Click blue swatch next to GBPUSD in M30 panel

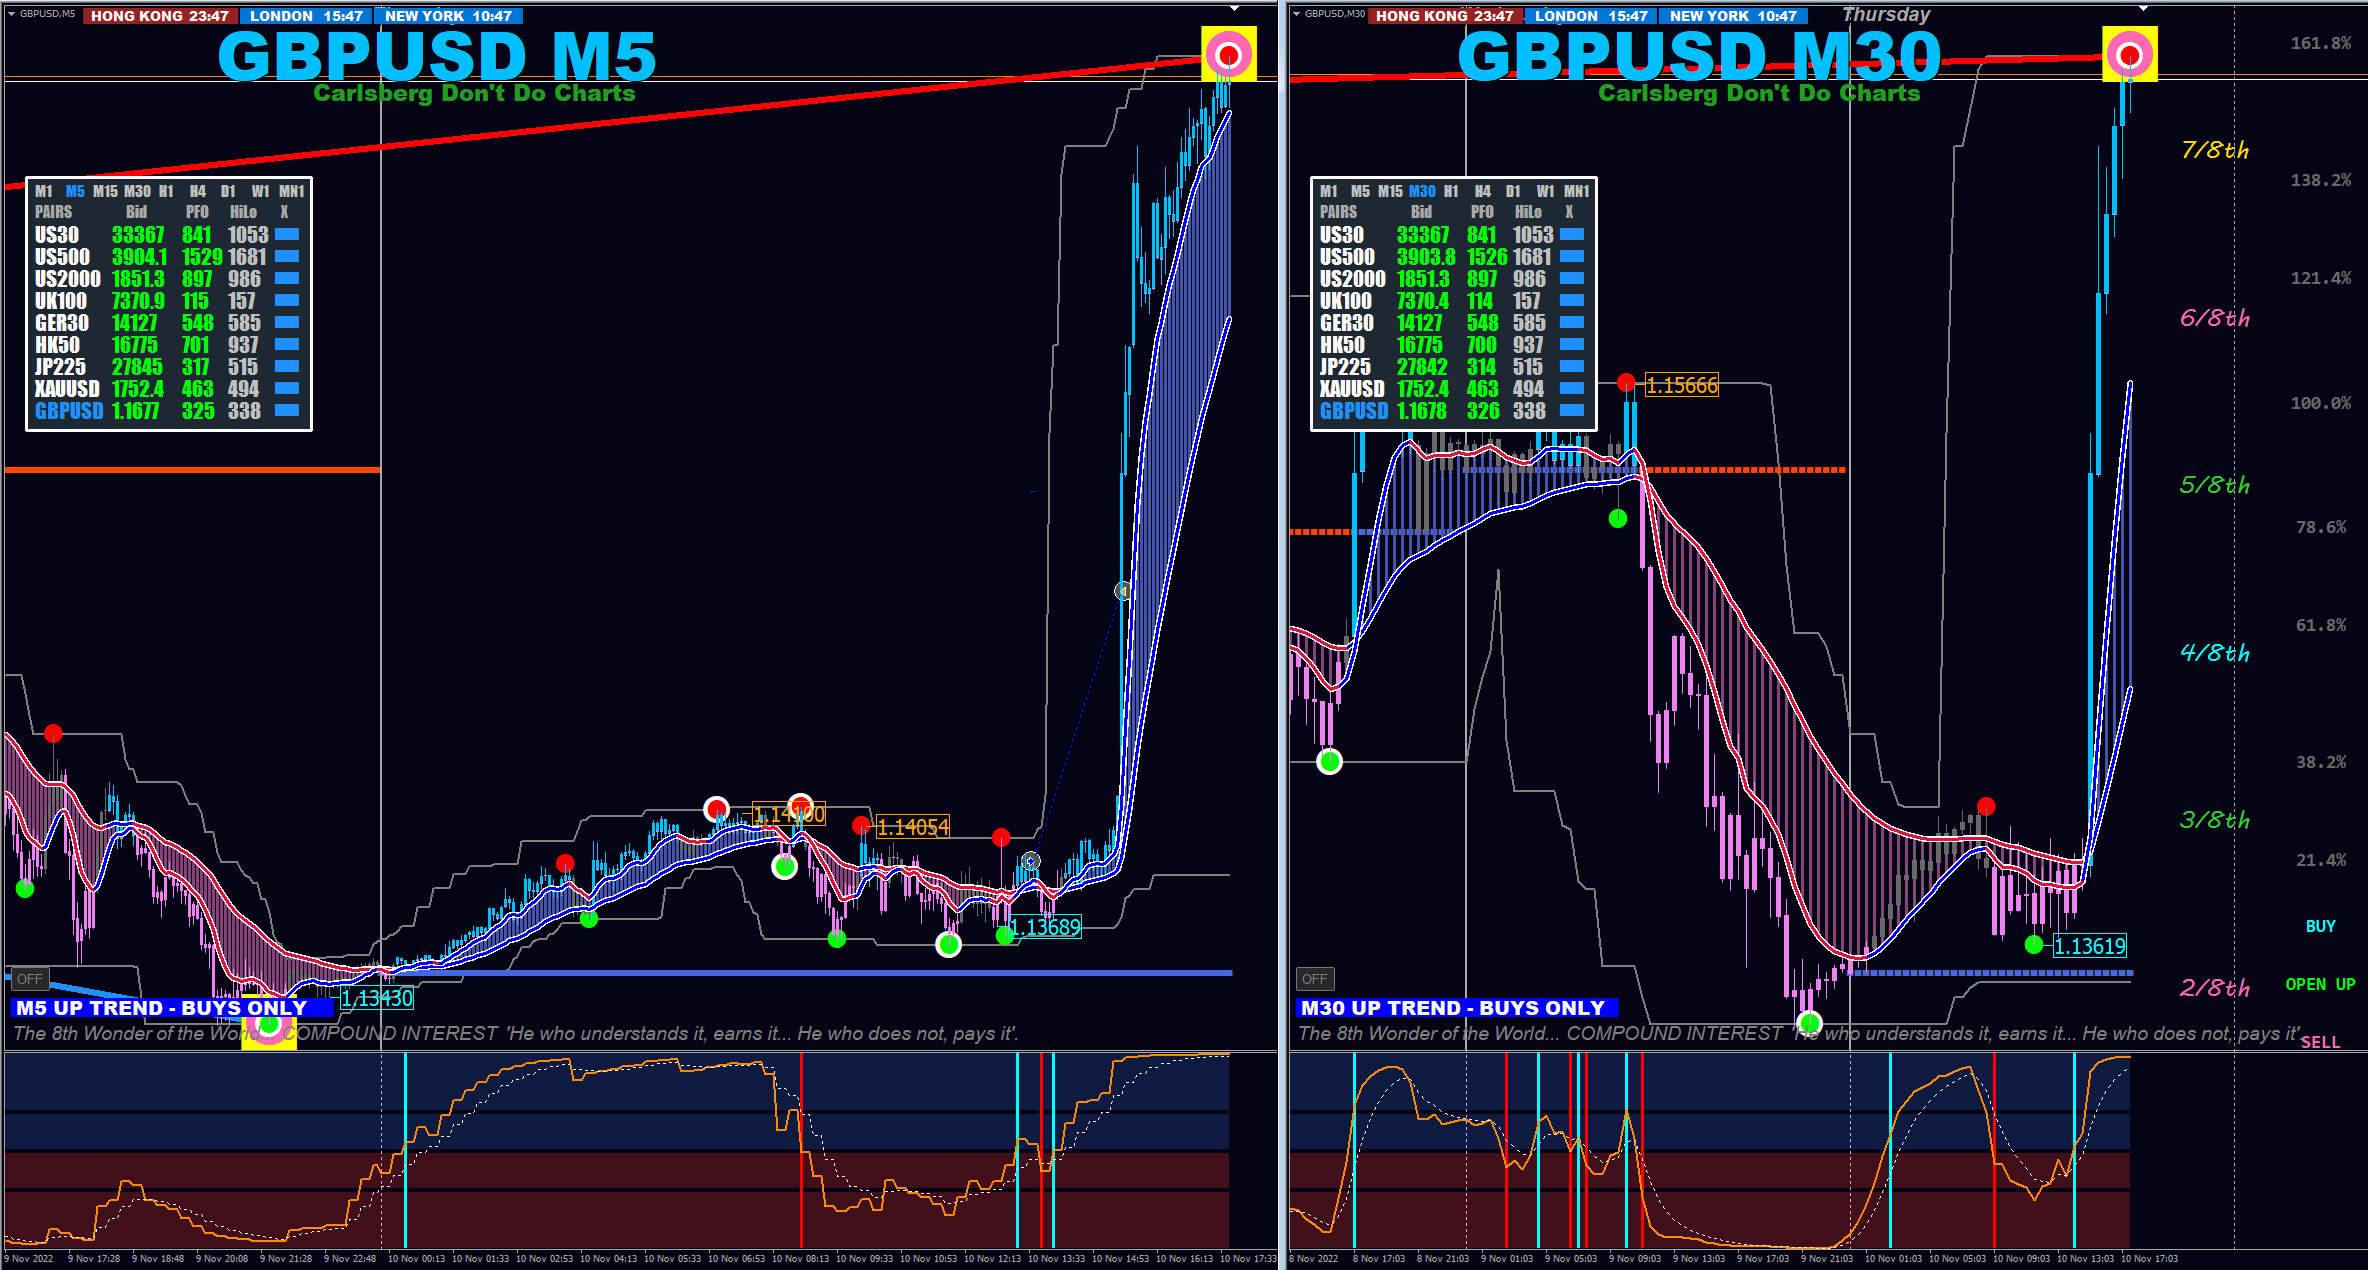click(x=1572, y=410)
